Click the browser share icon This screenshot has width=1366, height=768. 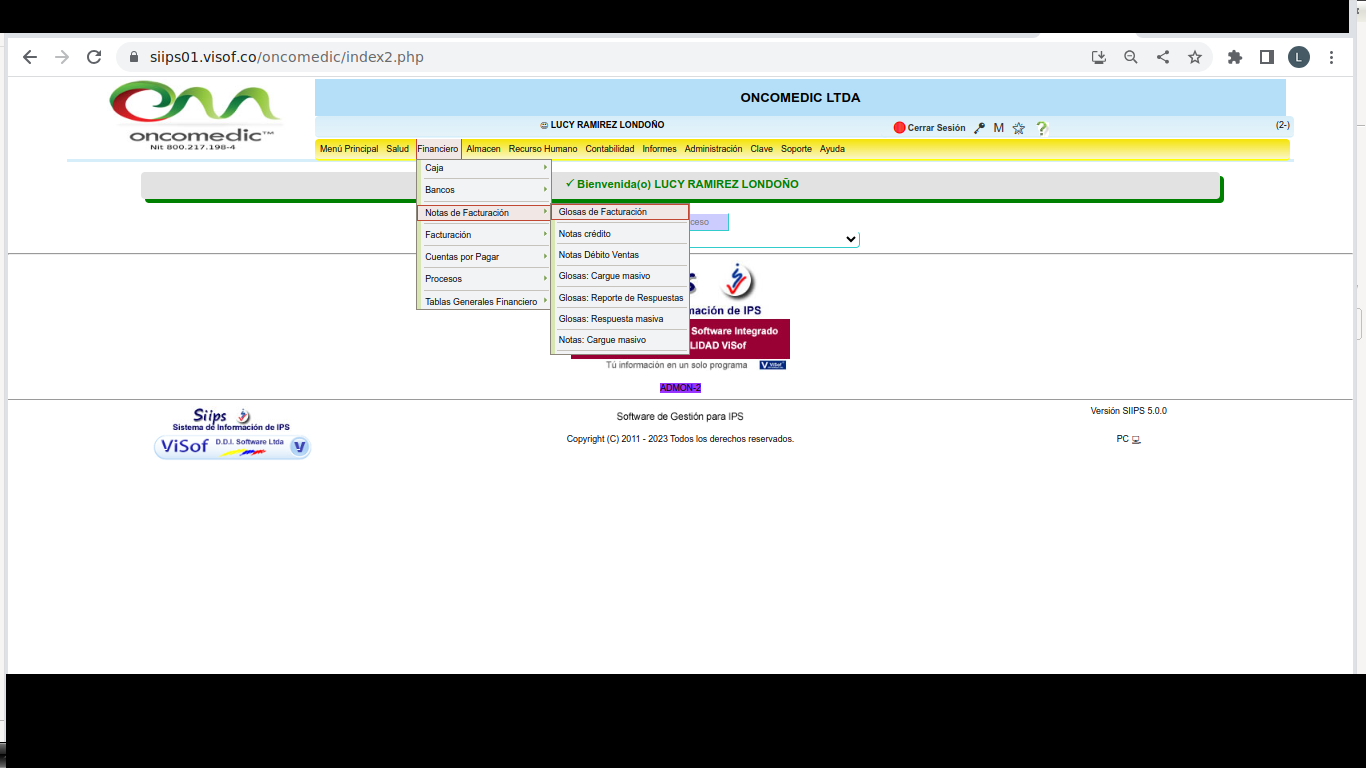pos(1162,57)
